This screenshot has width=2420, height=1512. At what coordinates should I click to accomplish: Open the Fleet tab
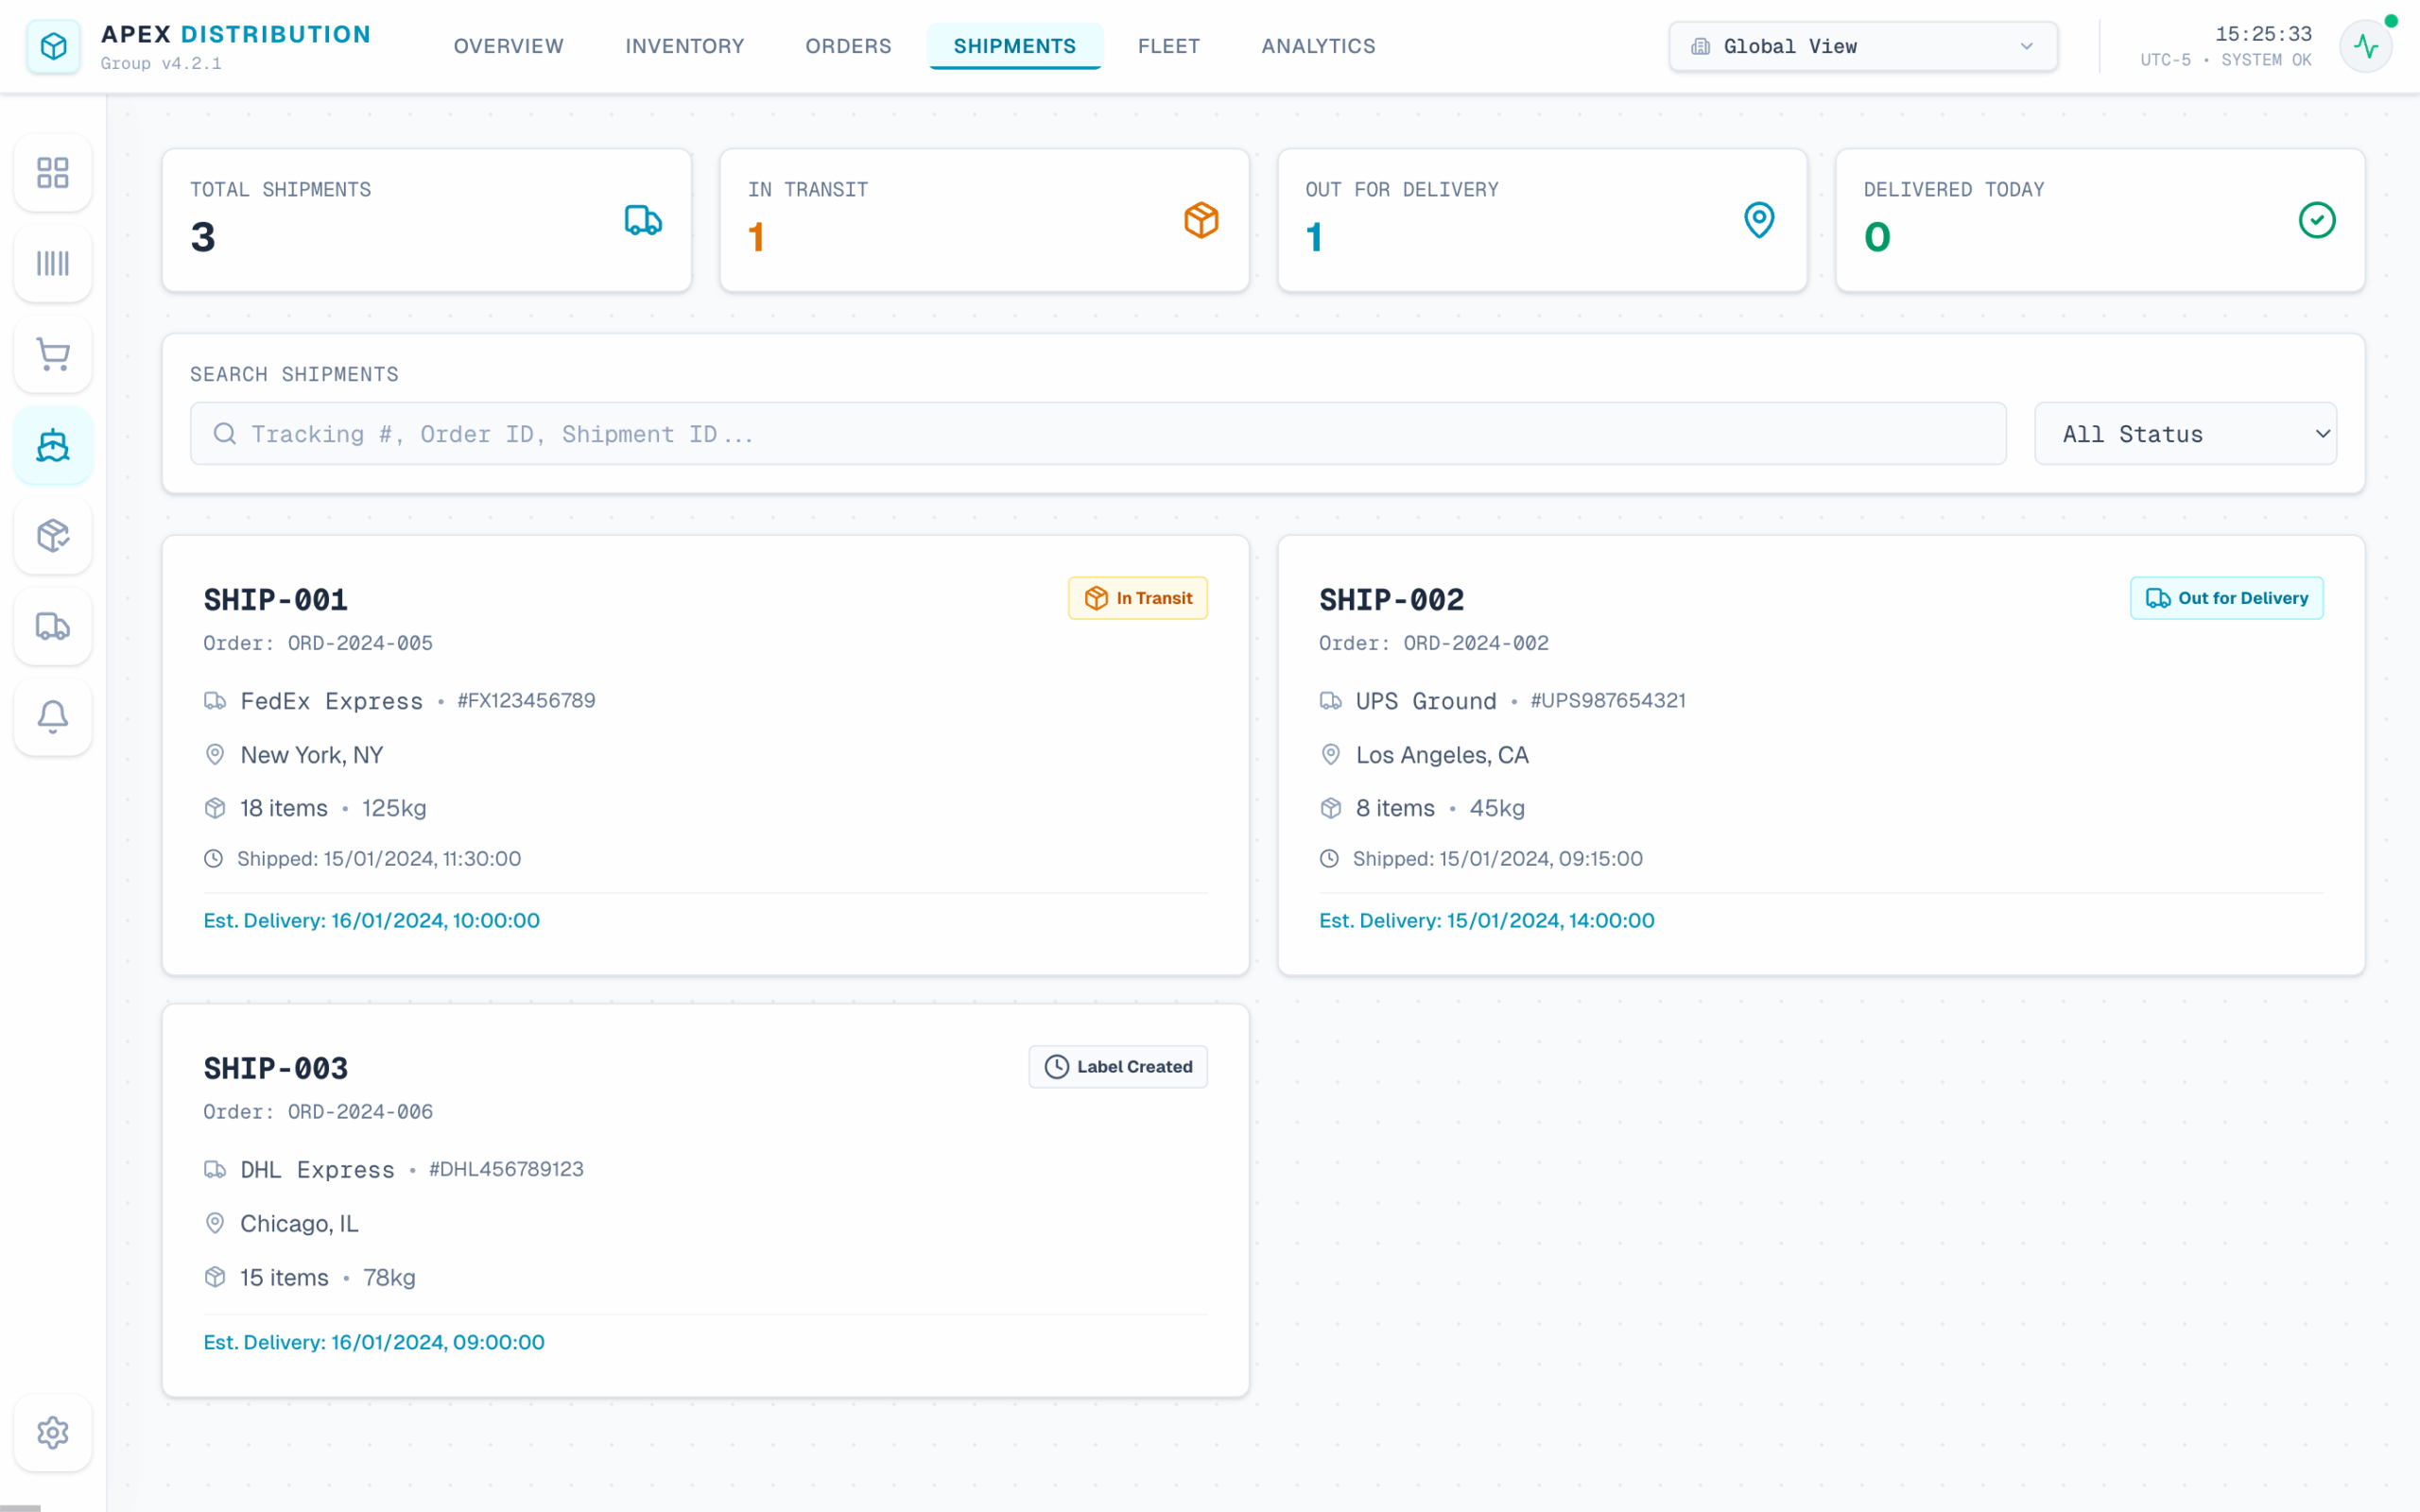point(1168,46)
